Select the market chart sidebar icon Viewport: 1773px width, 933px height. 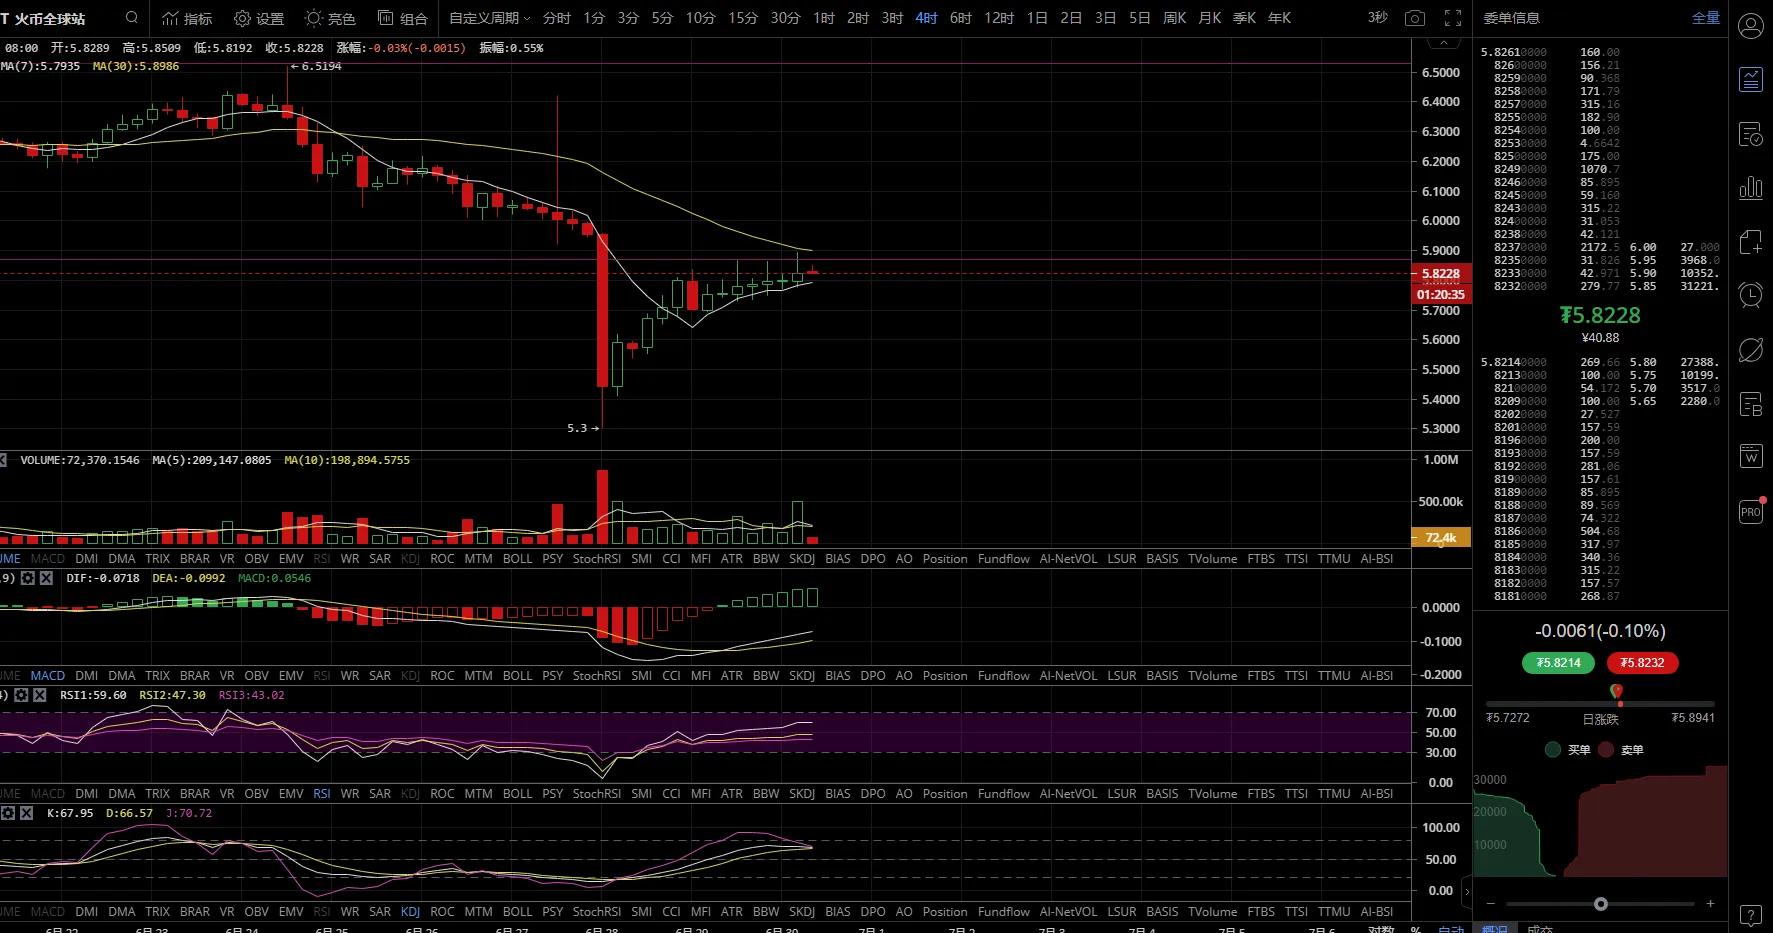point(1751,80)
